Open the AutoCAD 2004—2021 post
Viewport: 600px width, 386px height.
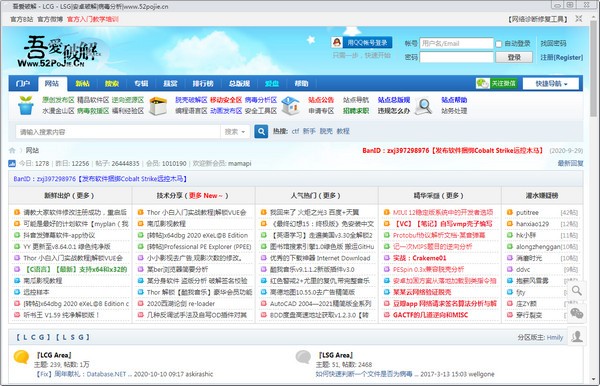[x=321, y=304]
